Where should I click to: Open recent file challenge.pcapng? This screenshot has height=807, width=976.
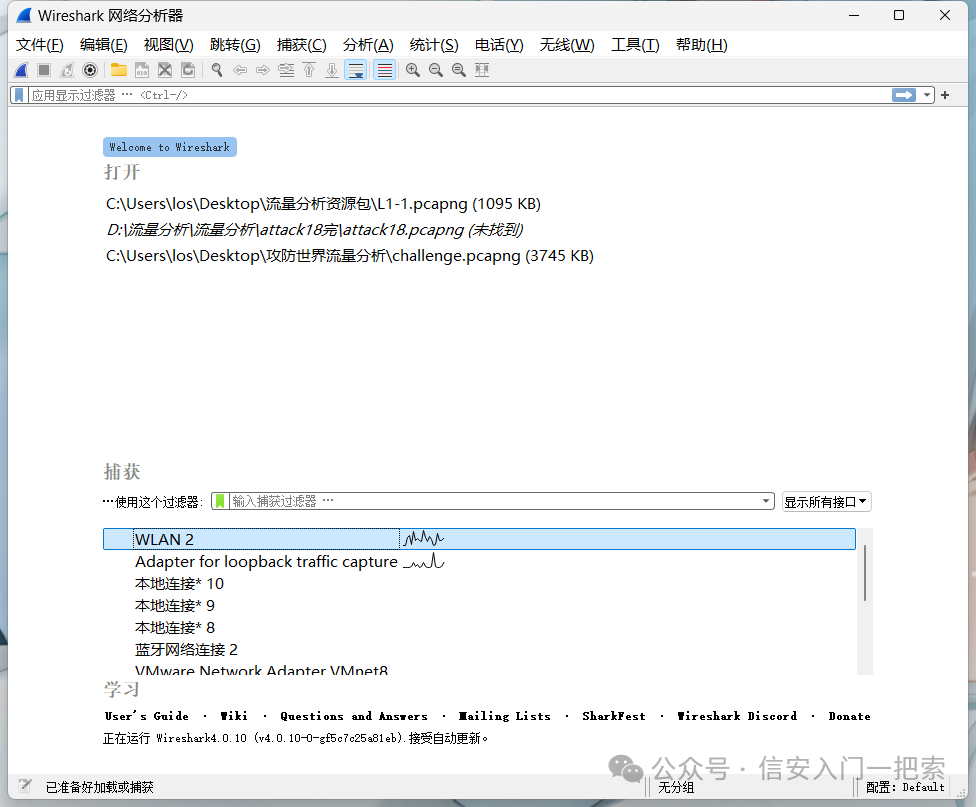click(x=350, y=256)
